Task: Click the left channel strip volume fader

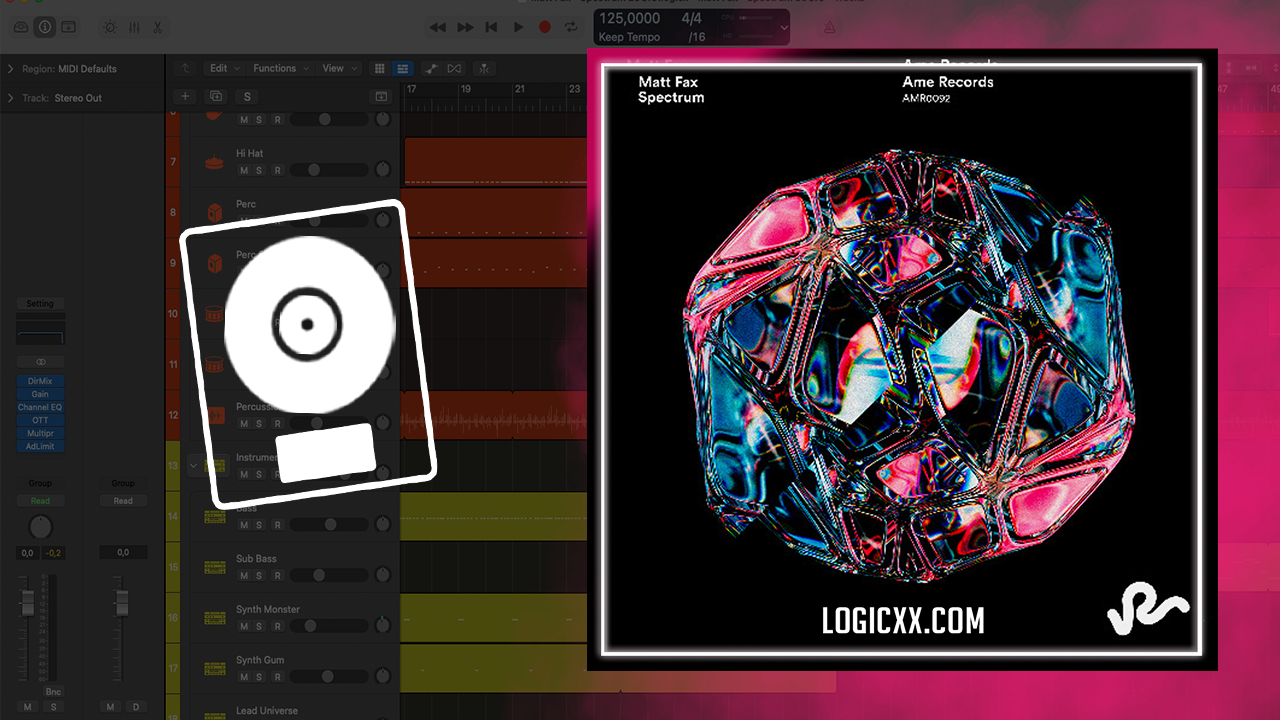Action: [28, 602]
